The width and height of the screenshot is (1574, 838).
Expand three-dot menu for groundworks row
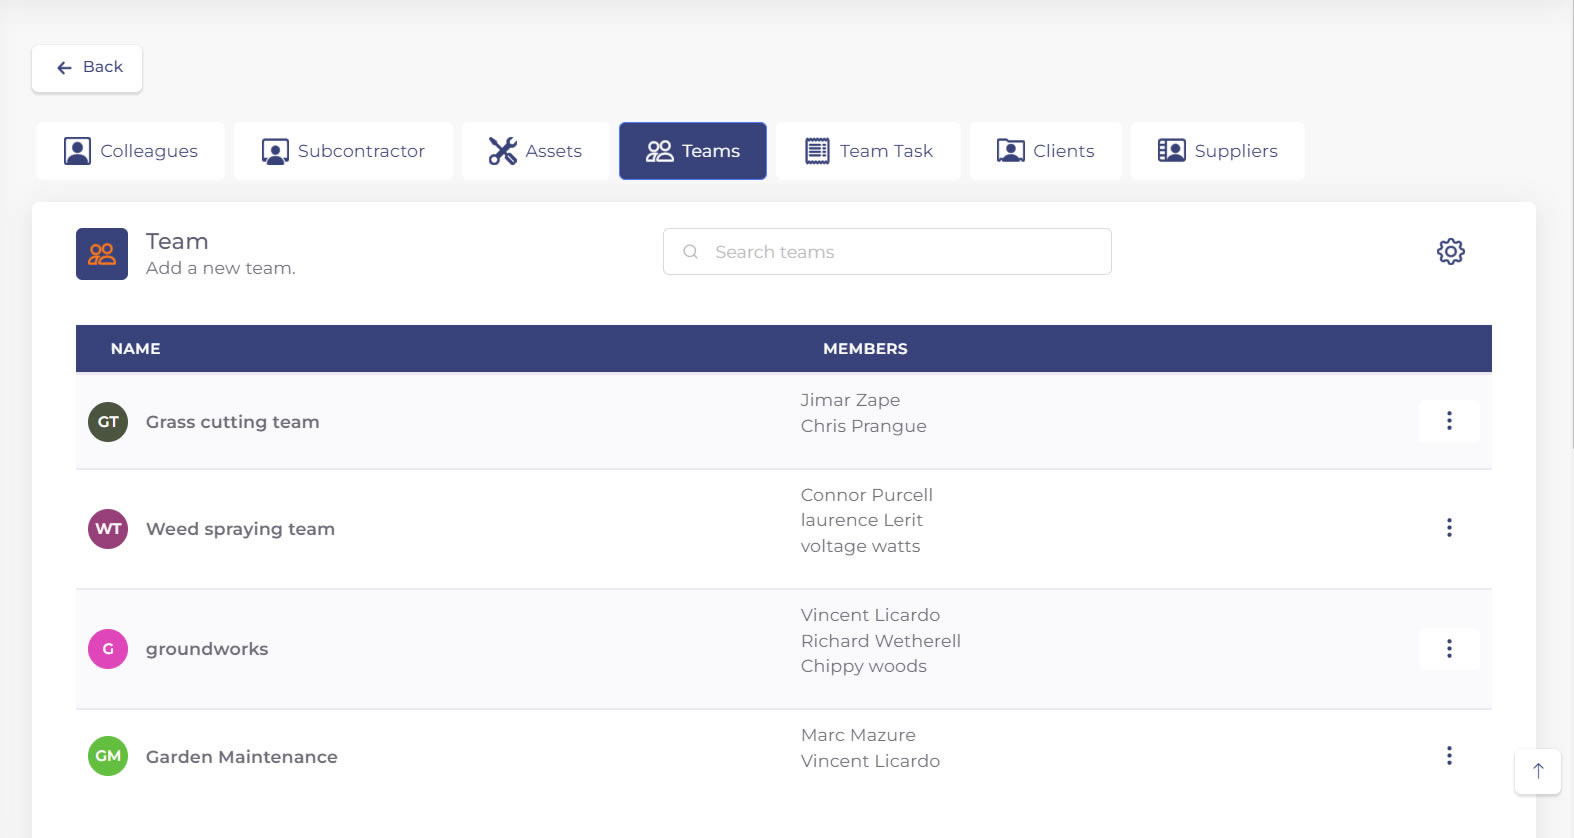[1448, 649]
